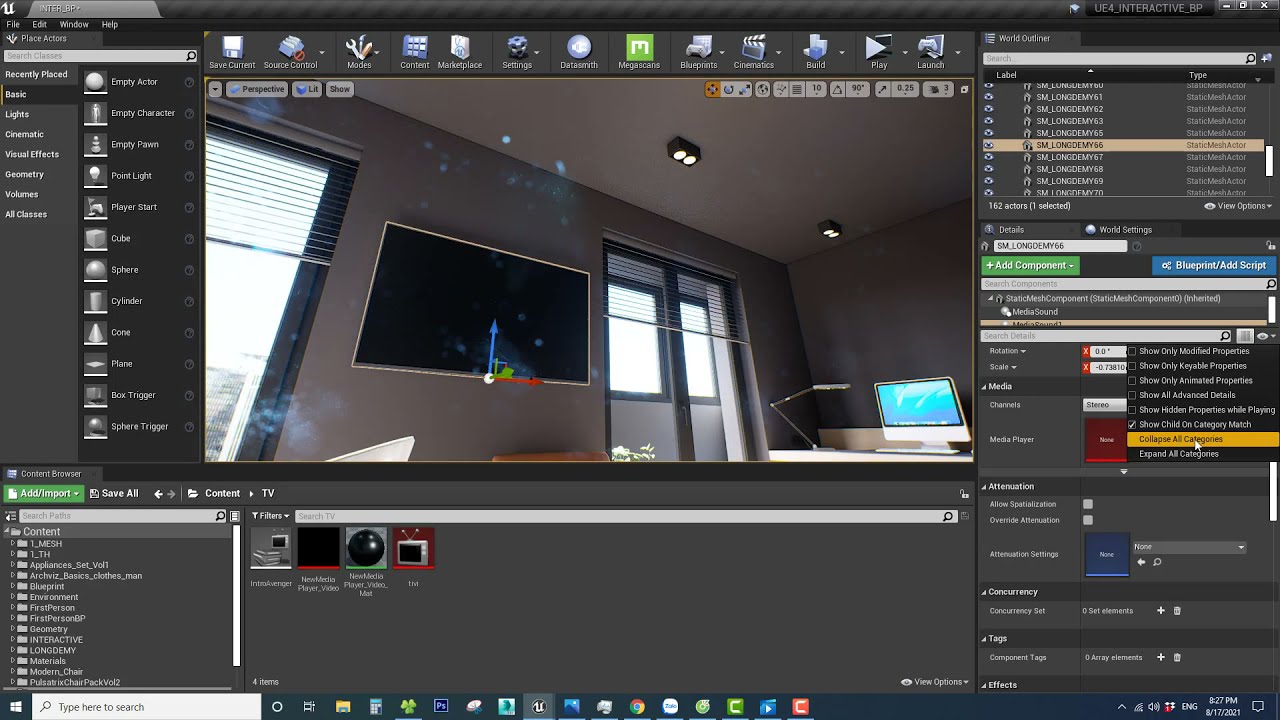1280x720 pixels.
Task: Open Chrome from the Windows taskbar
Action: tap(637, 707)
